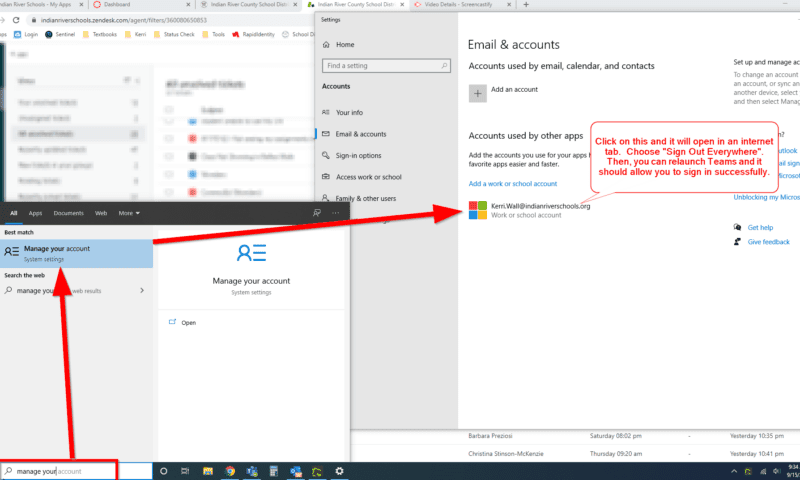The height and width of the screenshot is (480, 800).
Task: Open the Textbooks bookmark folder
Action: tap(99, 35)
